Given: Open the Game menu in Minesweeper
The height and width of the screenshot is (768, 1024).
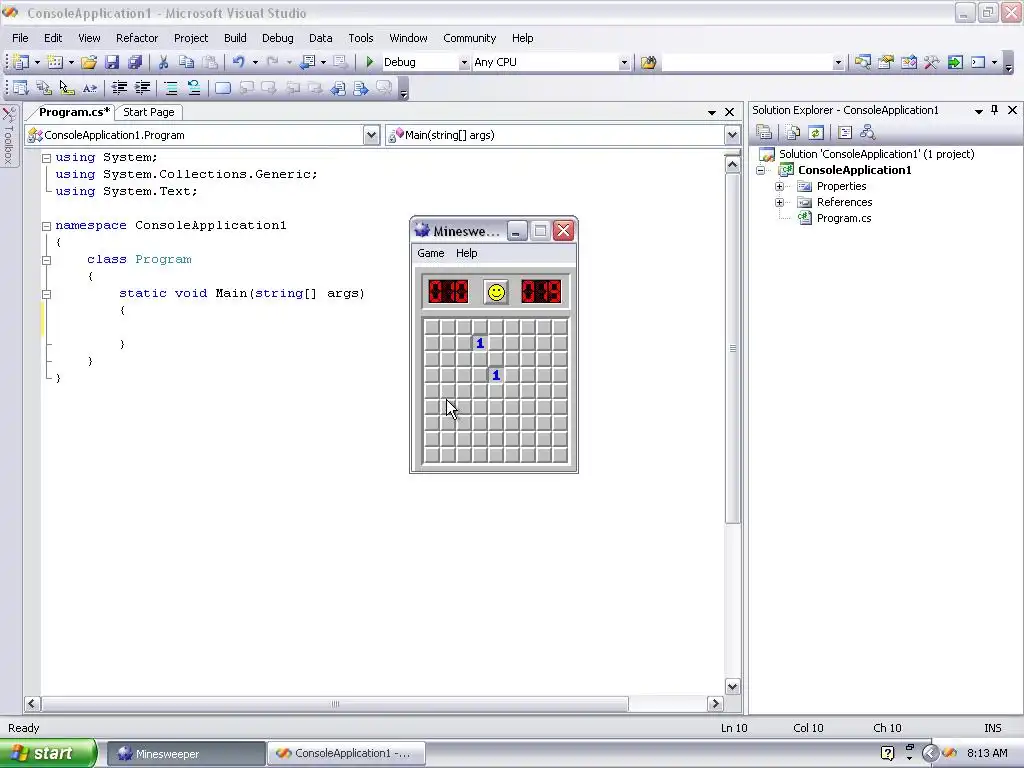Looking at the screenshot, I should [x=431, y=253].
